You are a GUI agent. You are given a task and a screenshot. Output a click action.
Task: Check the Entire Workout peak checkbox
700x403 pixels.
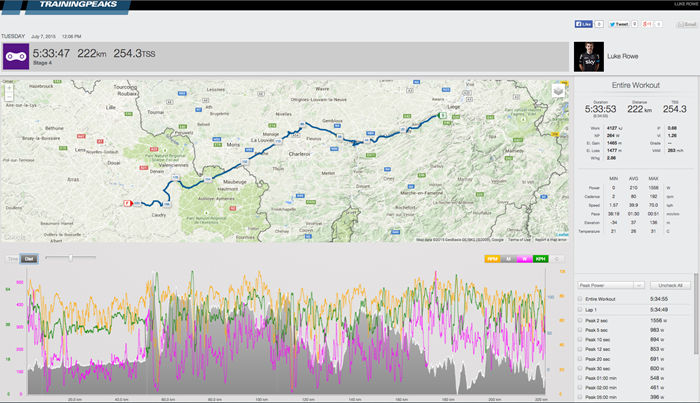[x=580, y=299]
